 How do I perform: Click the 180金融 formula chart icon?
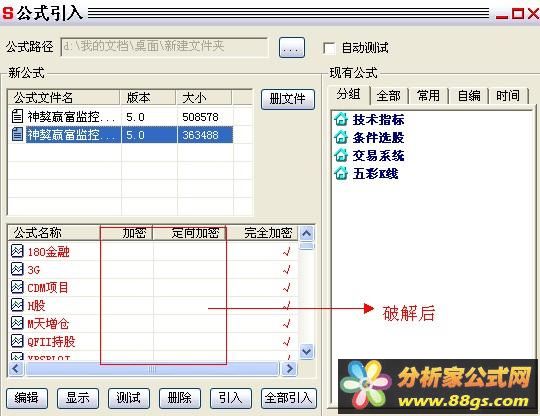pos(17,251)
